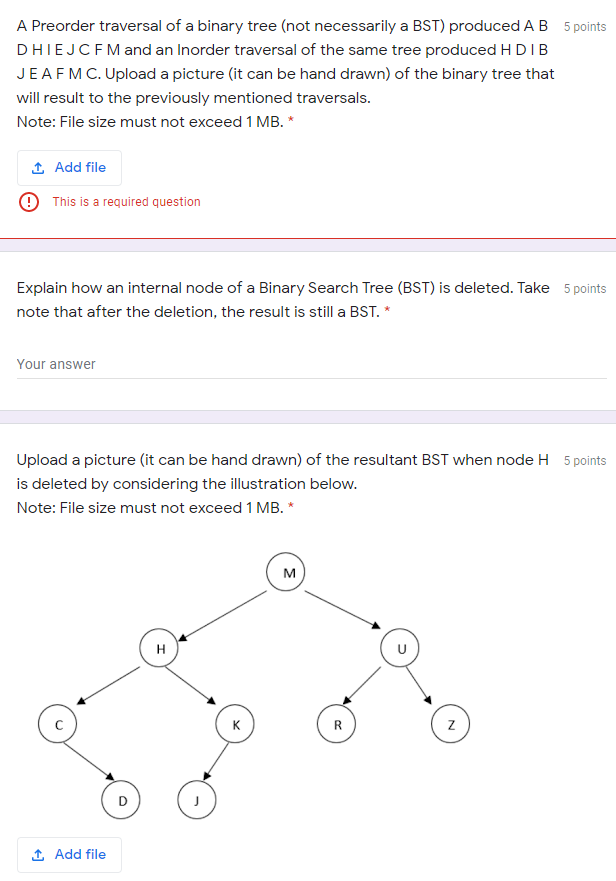
Task: Click the upload arrow icon on bottom Add file
Action: pos(37,854)
